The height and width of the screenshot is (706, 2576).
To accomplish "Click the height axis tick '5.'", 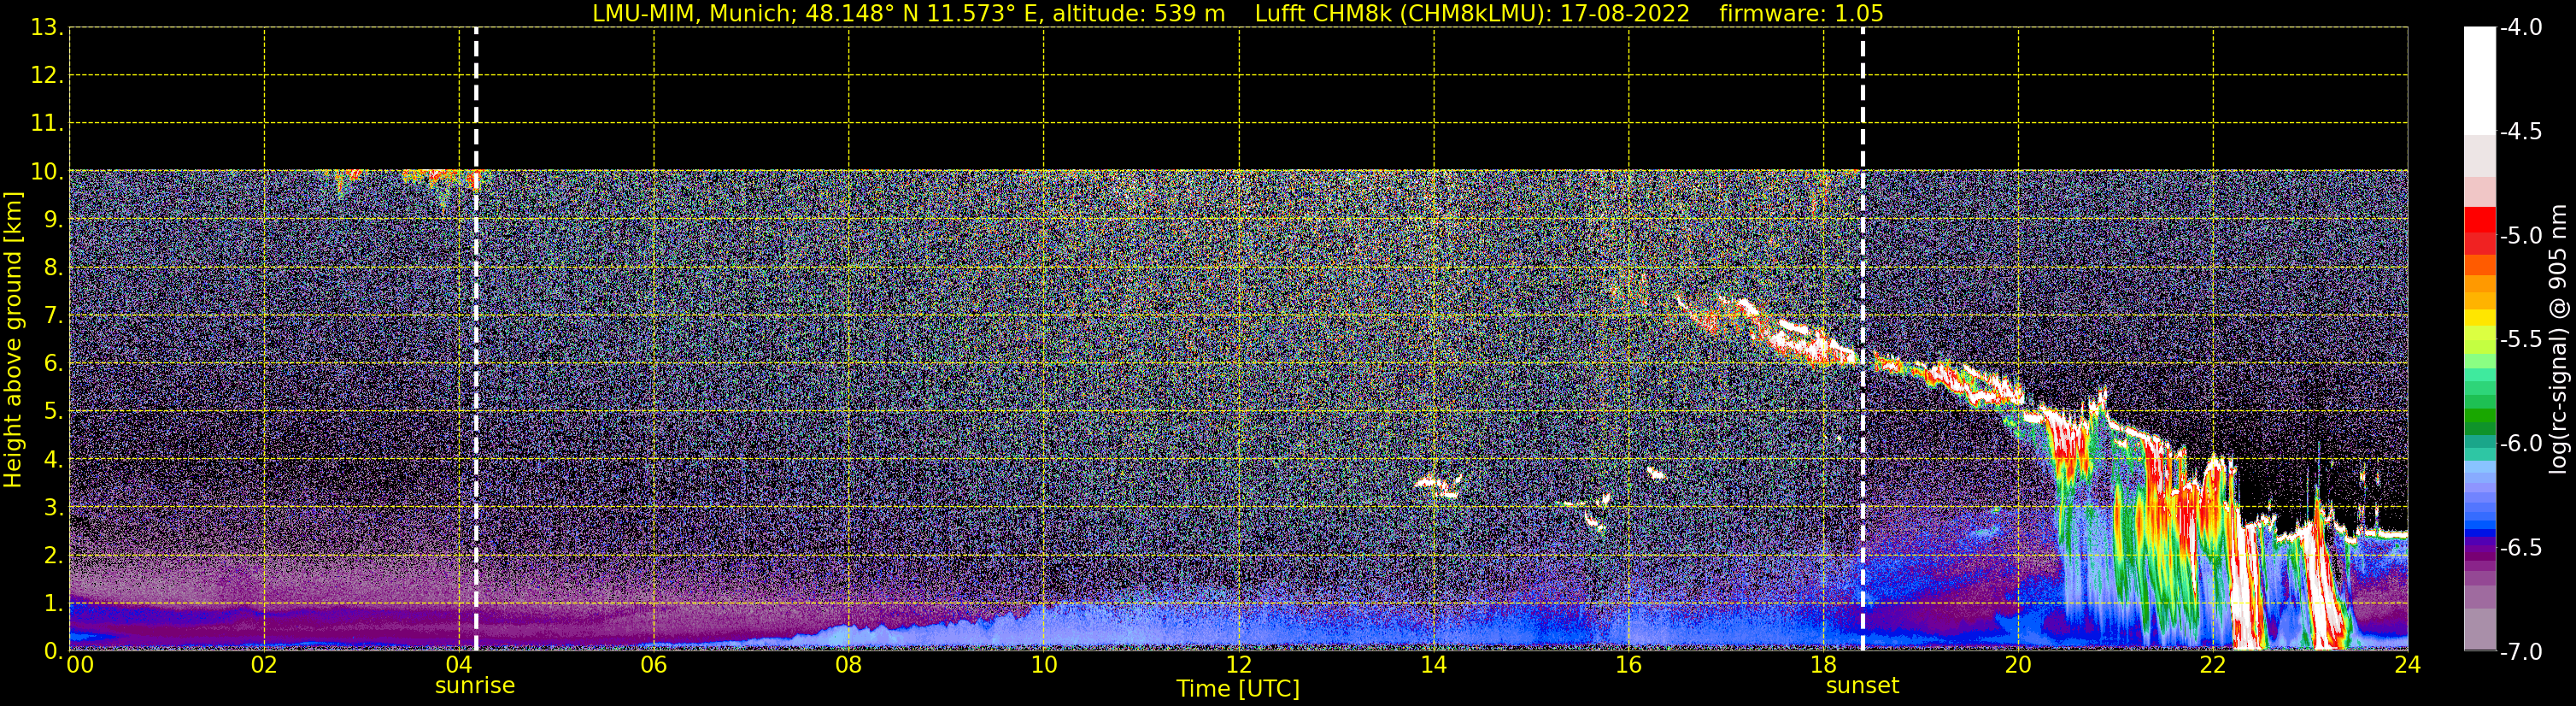I will click(53, 412).
